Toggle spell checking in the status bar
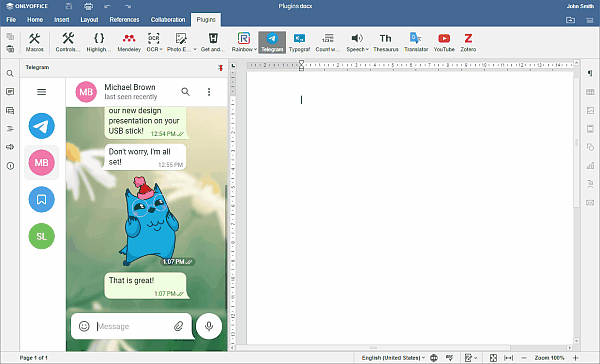Image resolution: width=600 pixels, height=364 pixels. tap(450, 358)
